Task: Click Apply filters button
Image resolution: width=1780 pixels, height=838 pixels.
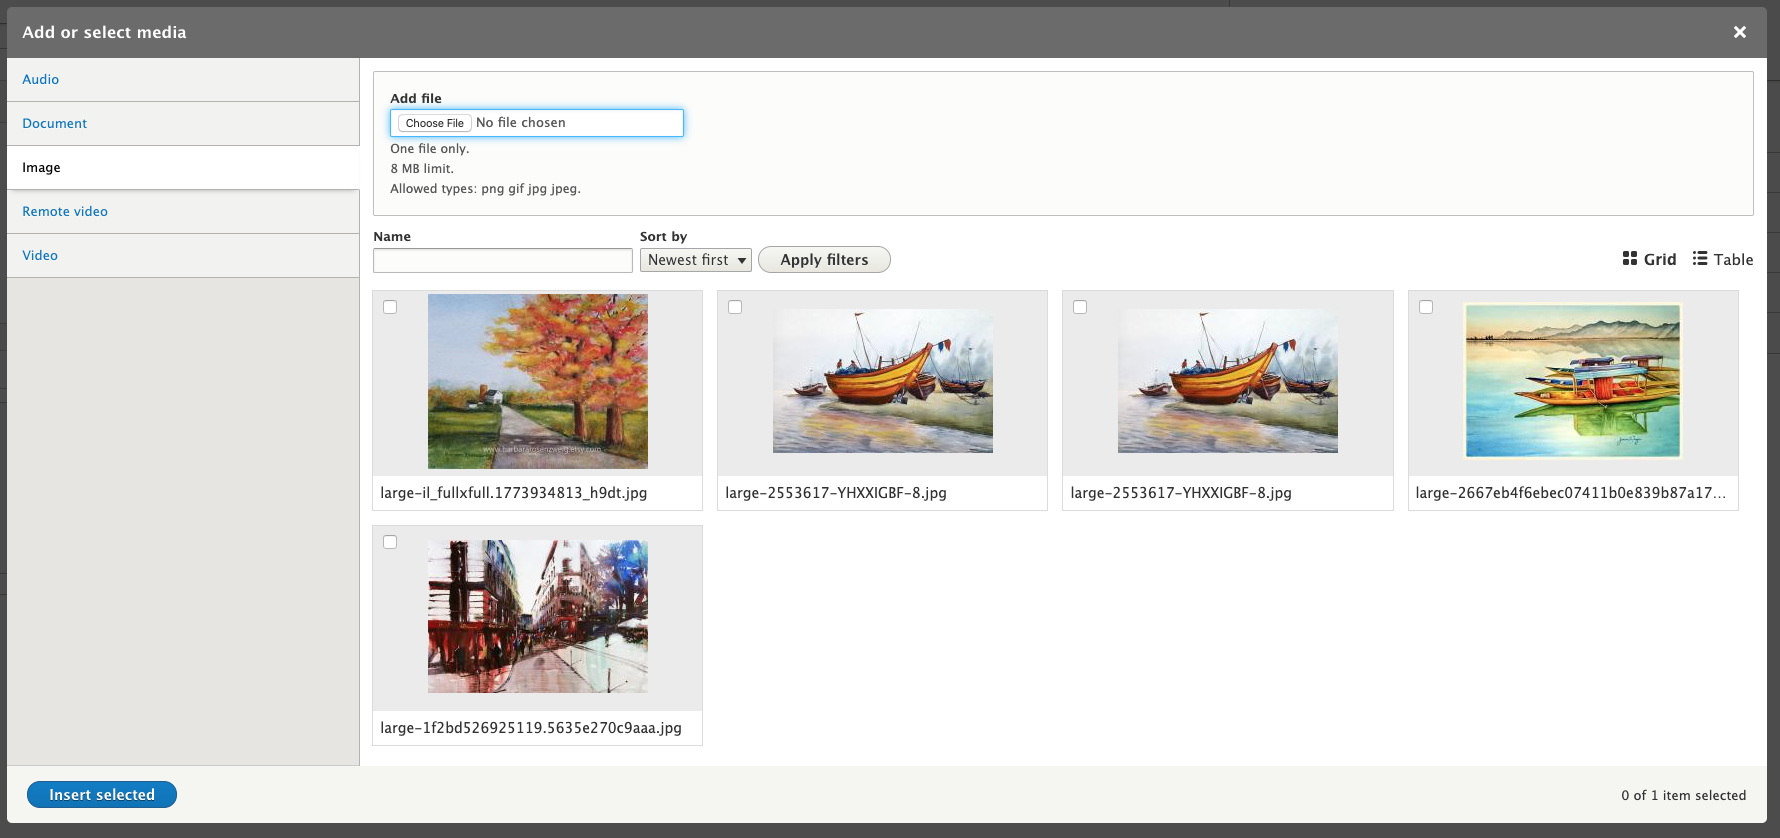Action: (x=824, y=260)
